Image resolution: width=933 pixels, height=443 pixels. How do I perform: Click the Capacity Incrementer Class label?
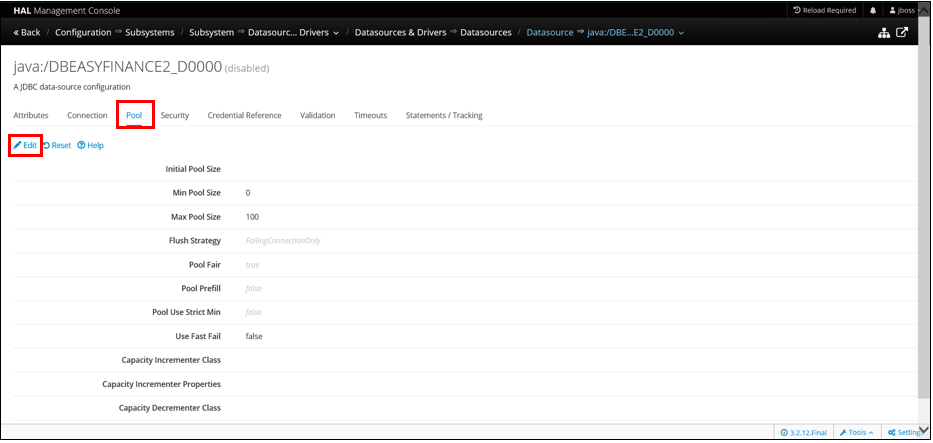click(x=171, y=360)
